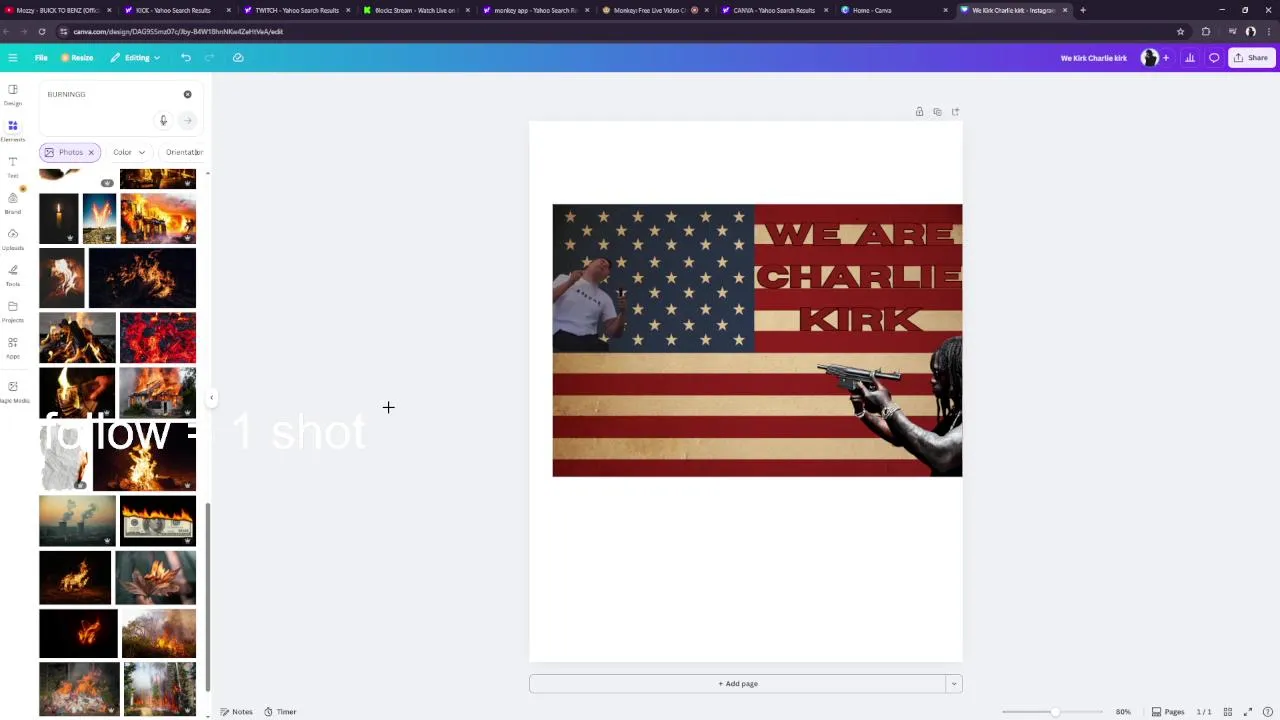Open the Uploads panel in sidebar
The height and width of the screenshot is (720, 1280).
(13, 238)
